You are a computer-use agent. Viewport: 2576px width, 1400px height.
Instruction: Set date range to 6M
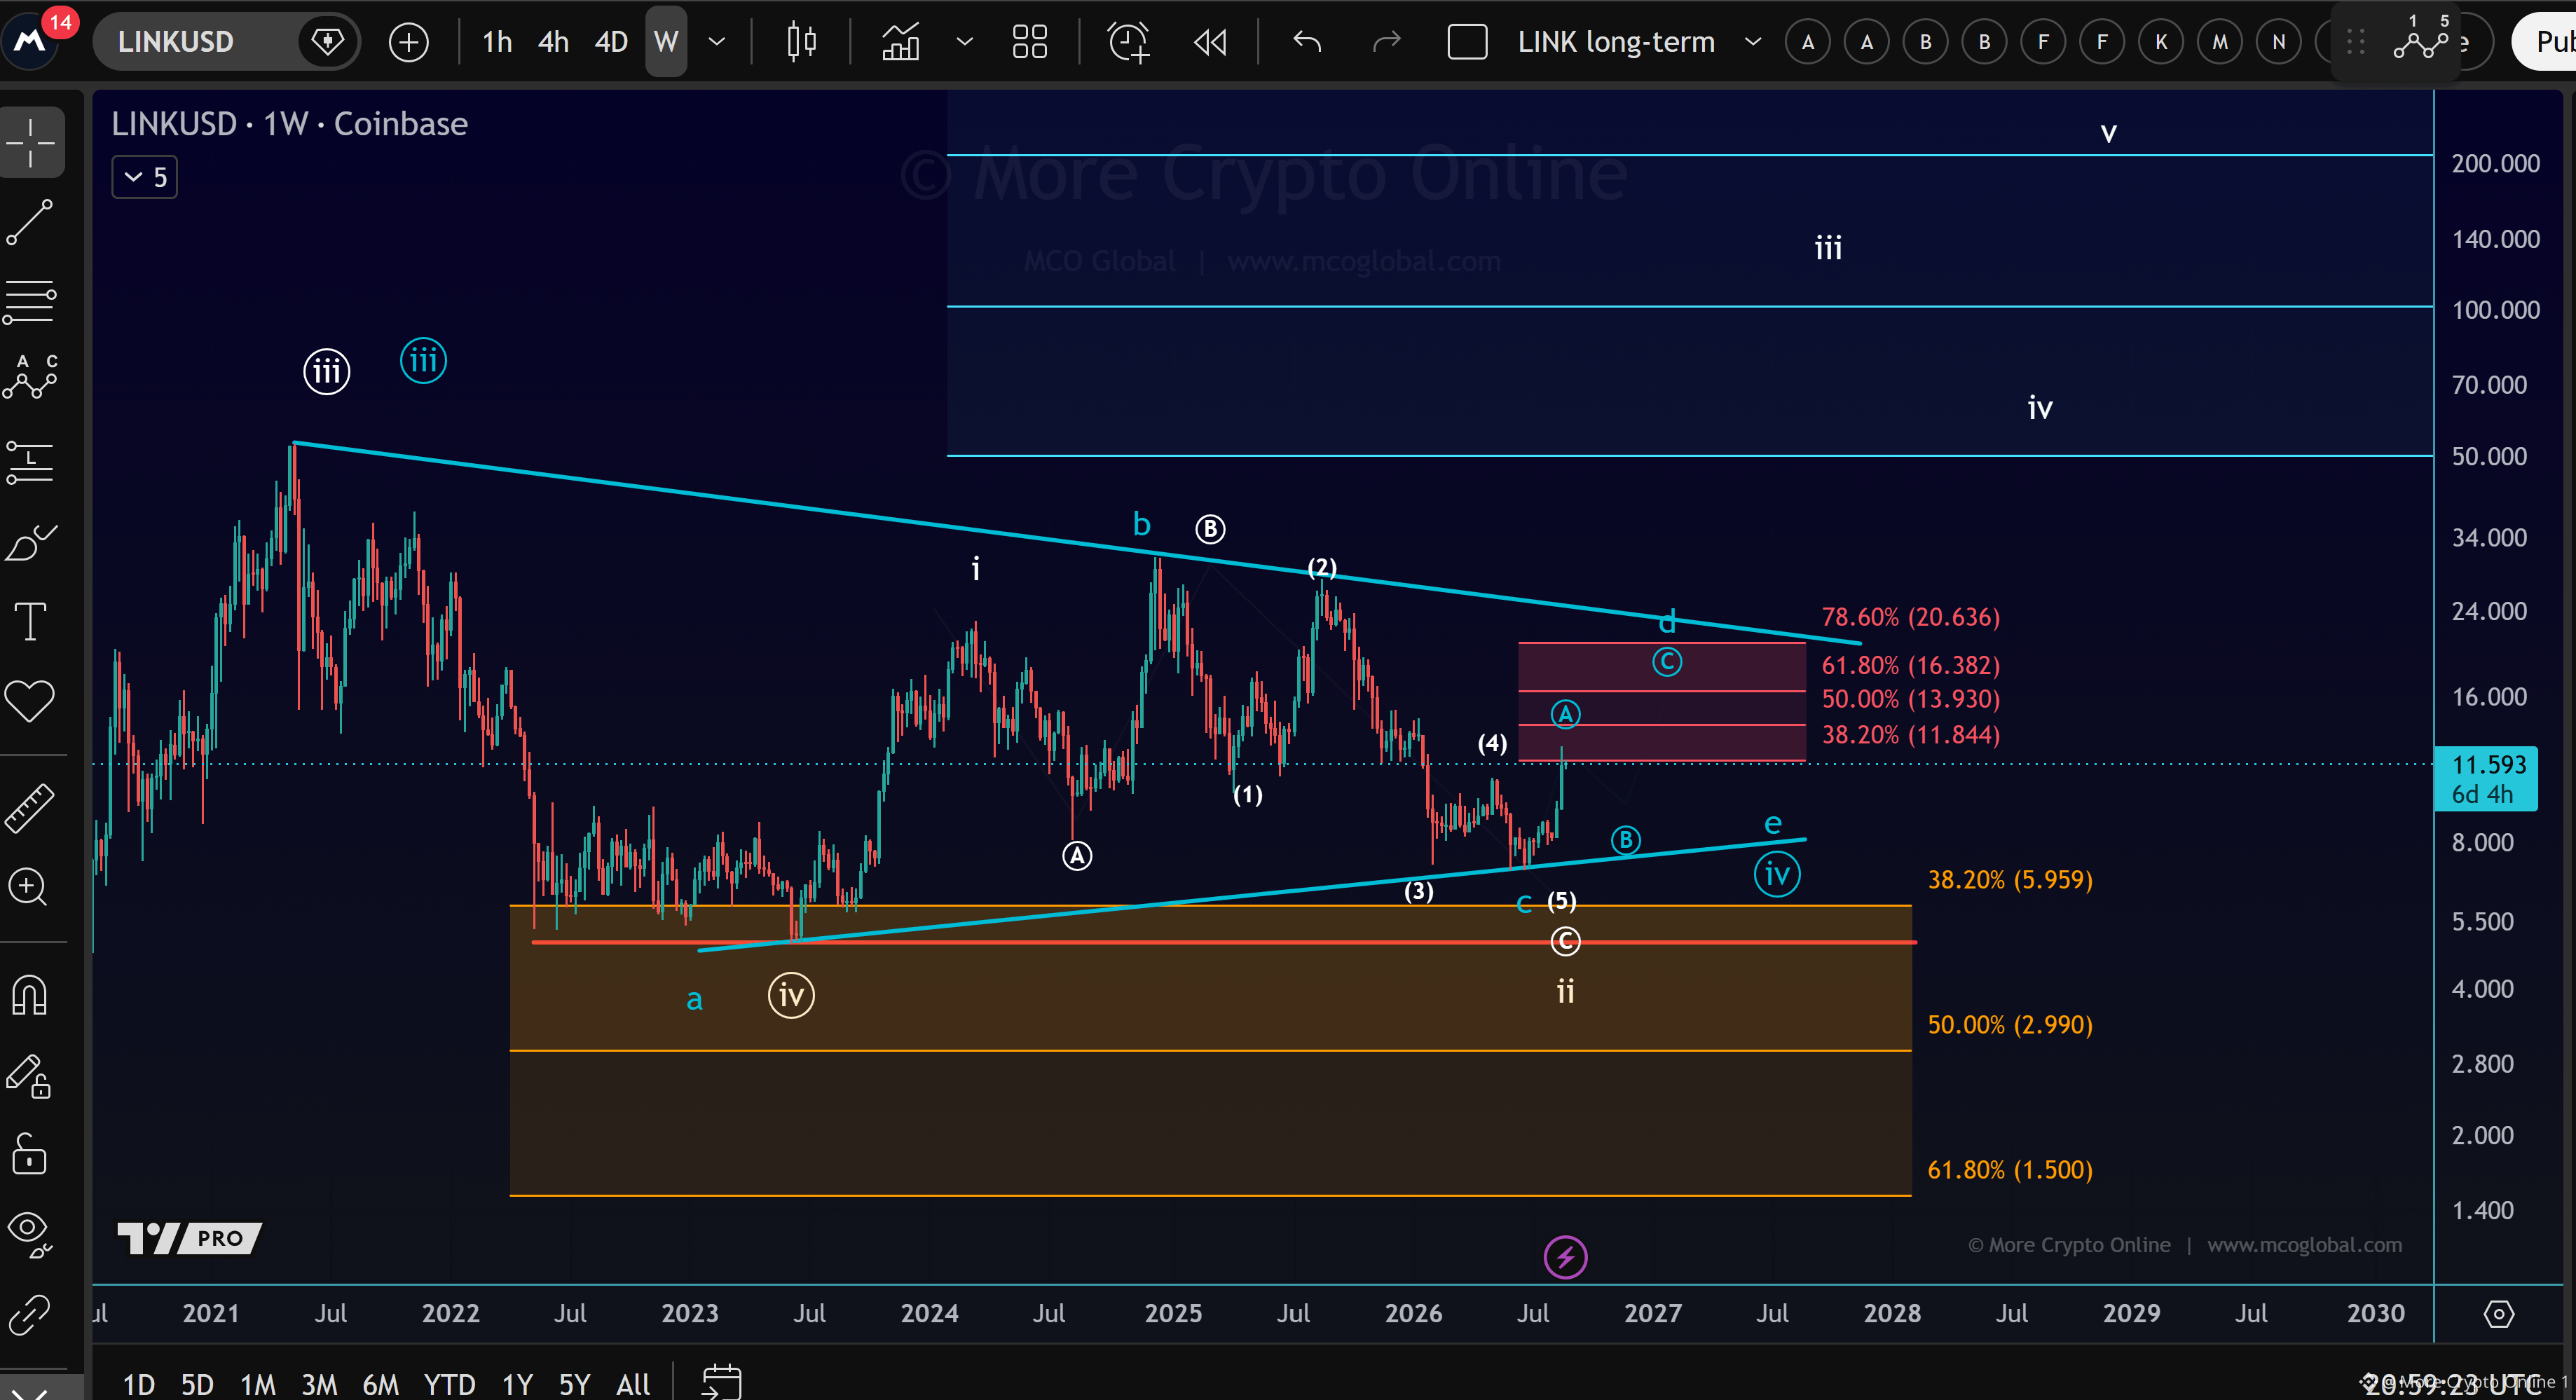pyautogui.click(x=380, y=1384)
